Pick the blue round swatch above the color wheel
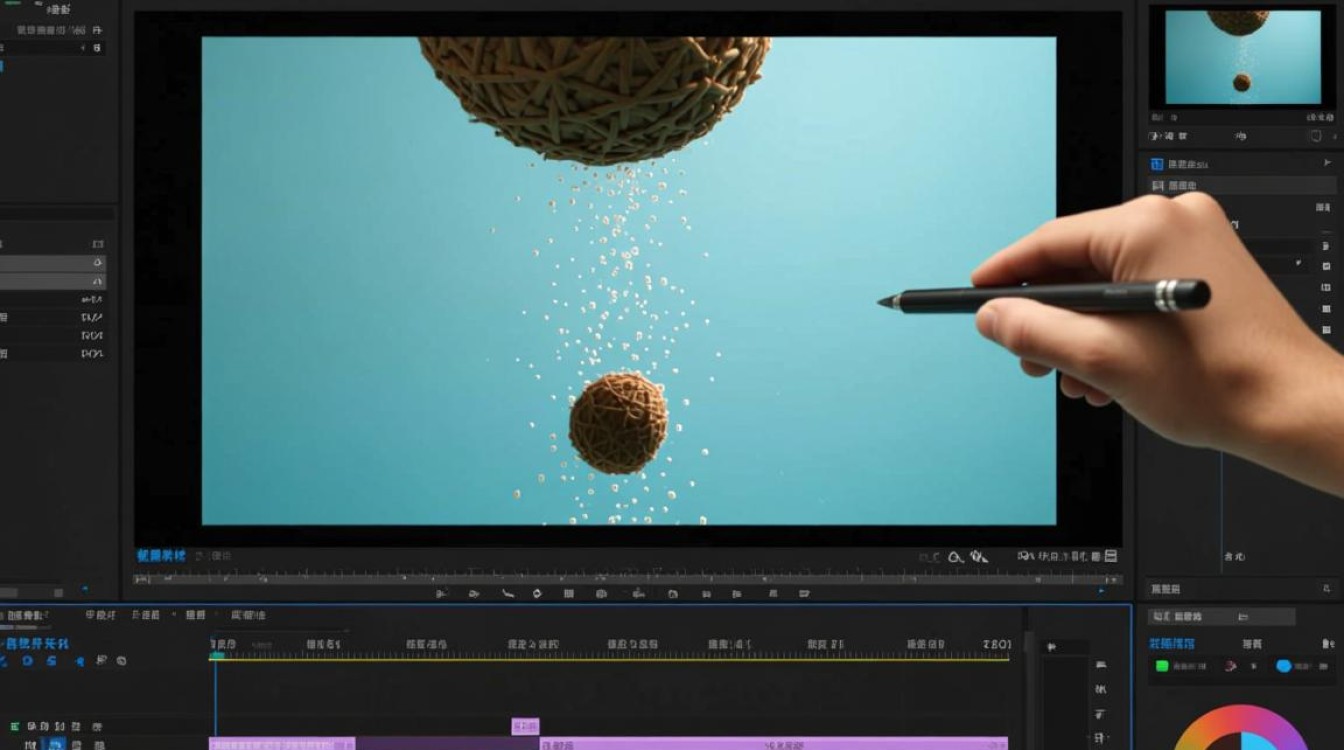Image resolution: width=1344 pixels, height=750 pixels. (x=1283, y=666)
